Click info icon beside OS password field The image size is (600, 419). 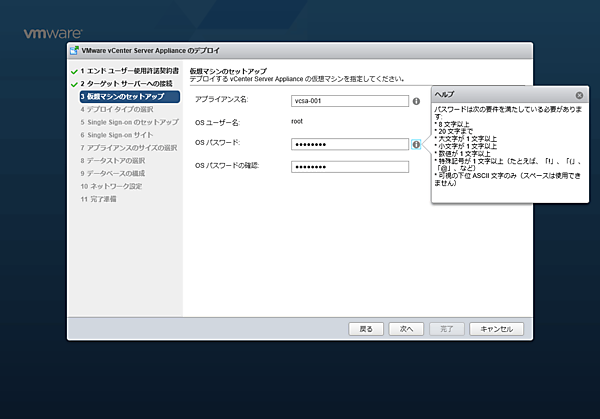point(416,144)
